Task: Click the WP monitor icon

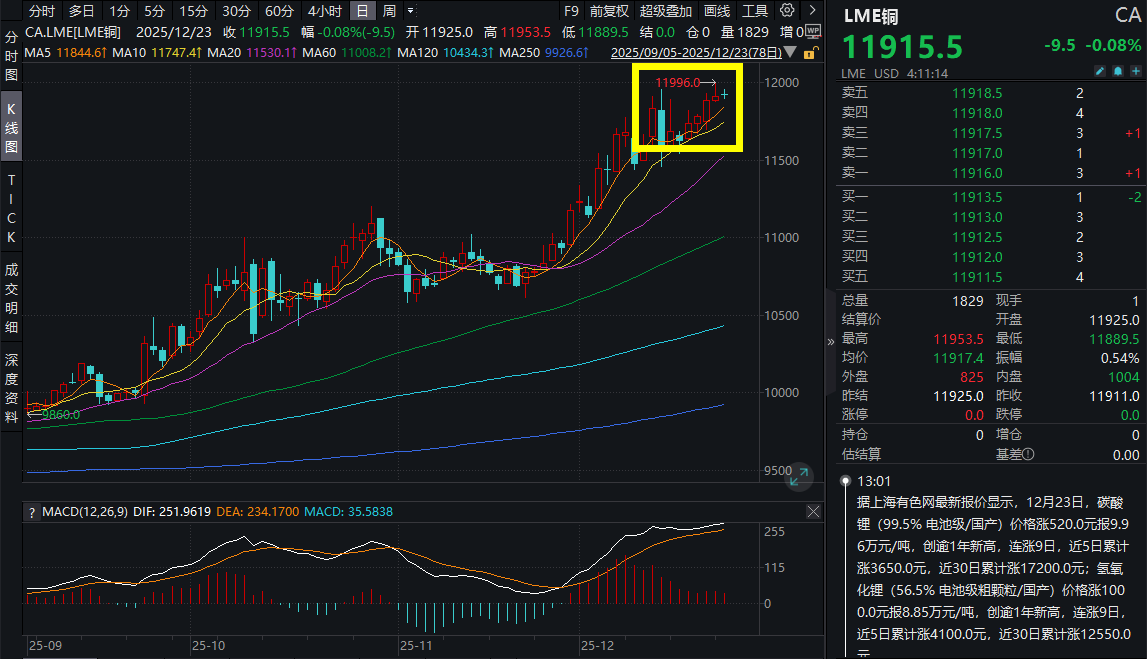Action: 812,31
